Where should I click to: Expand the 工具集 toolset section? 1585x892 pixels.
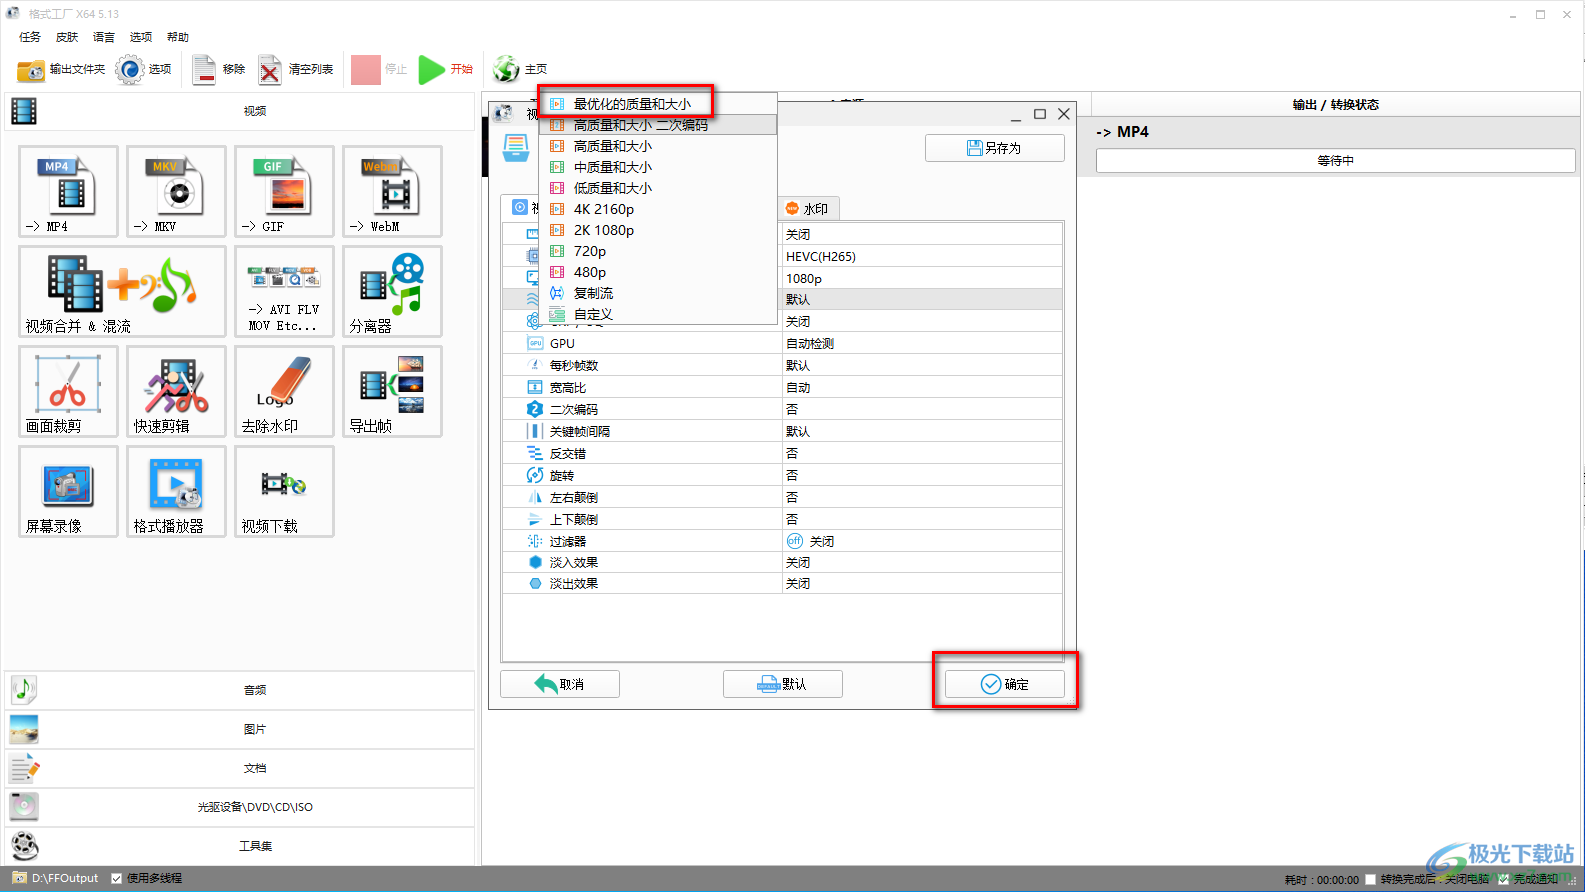pos(240,846)
